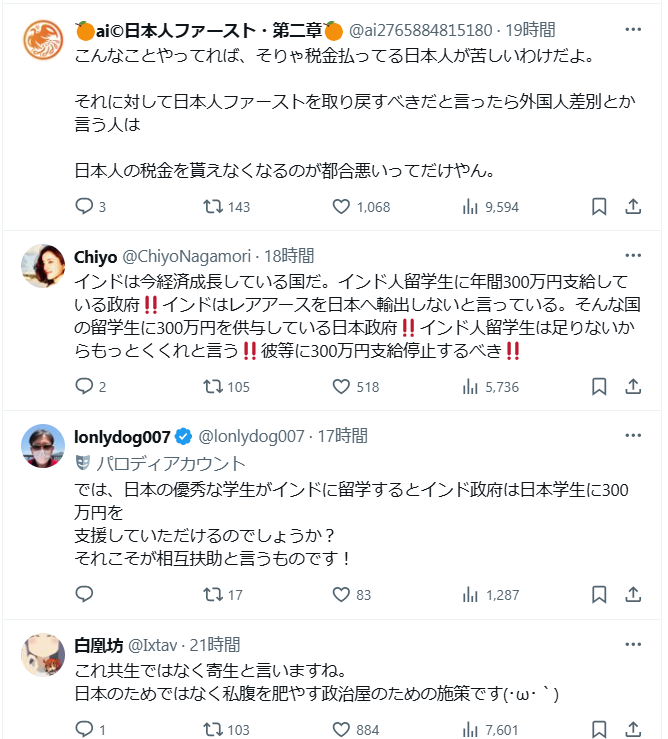Like Chiyo's post with 518 likes
668x739 pixels.
341,386
